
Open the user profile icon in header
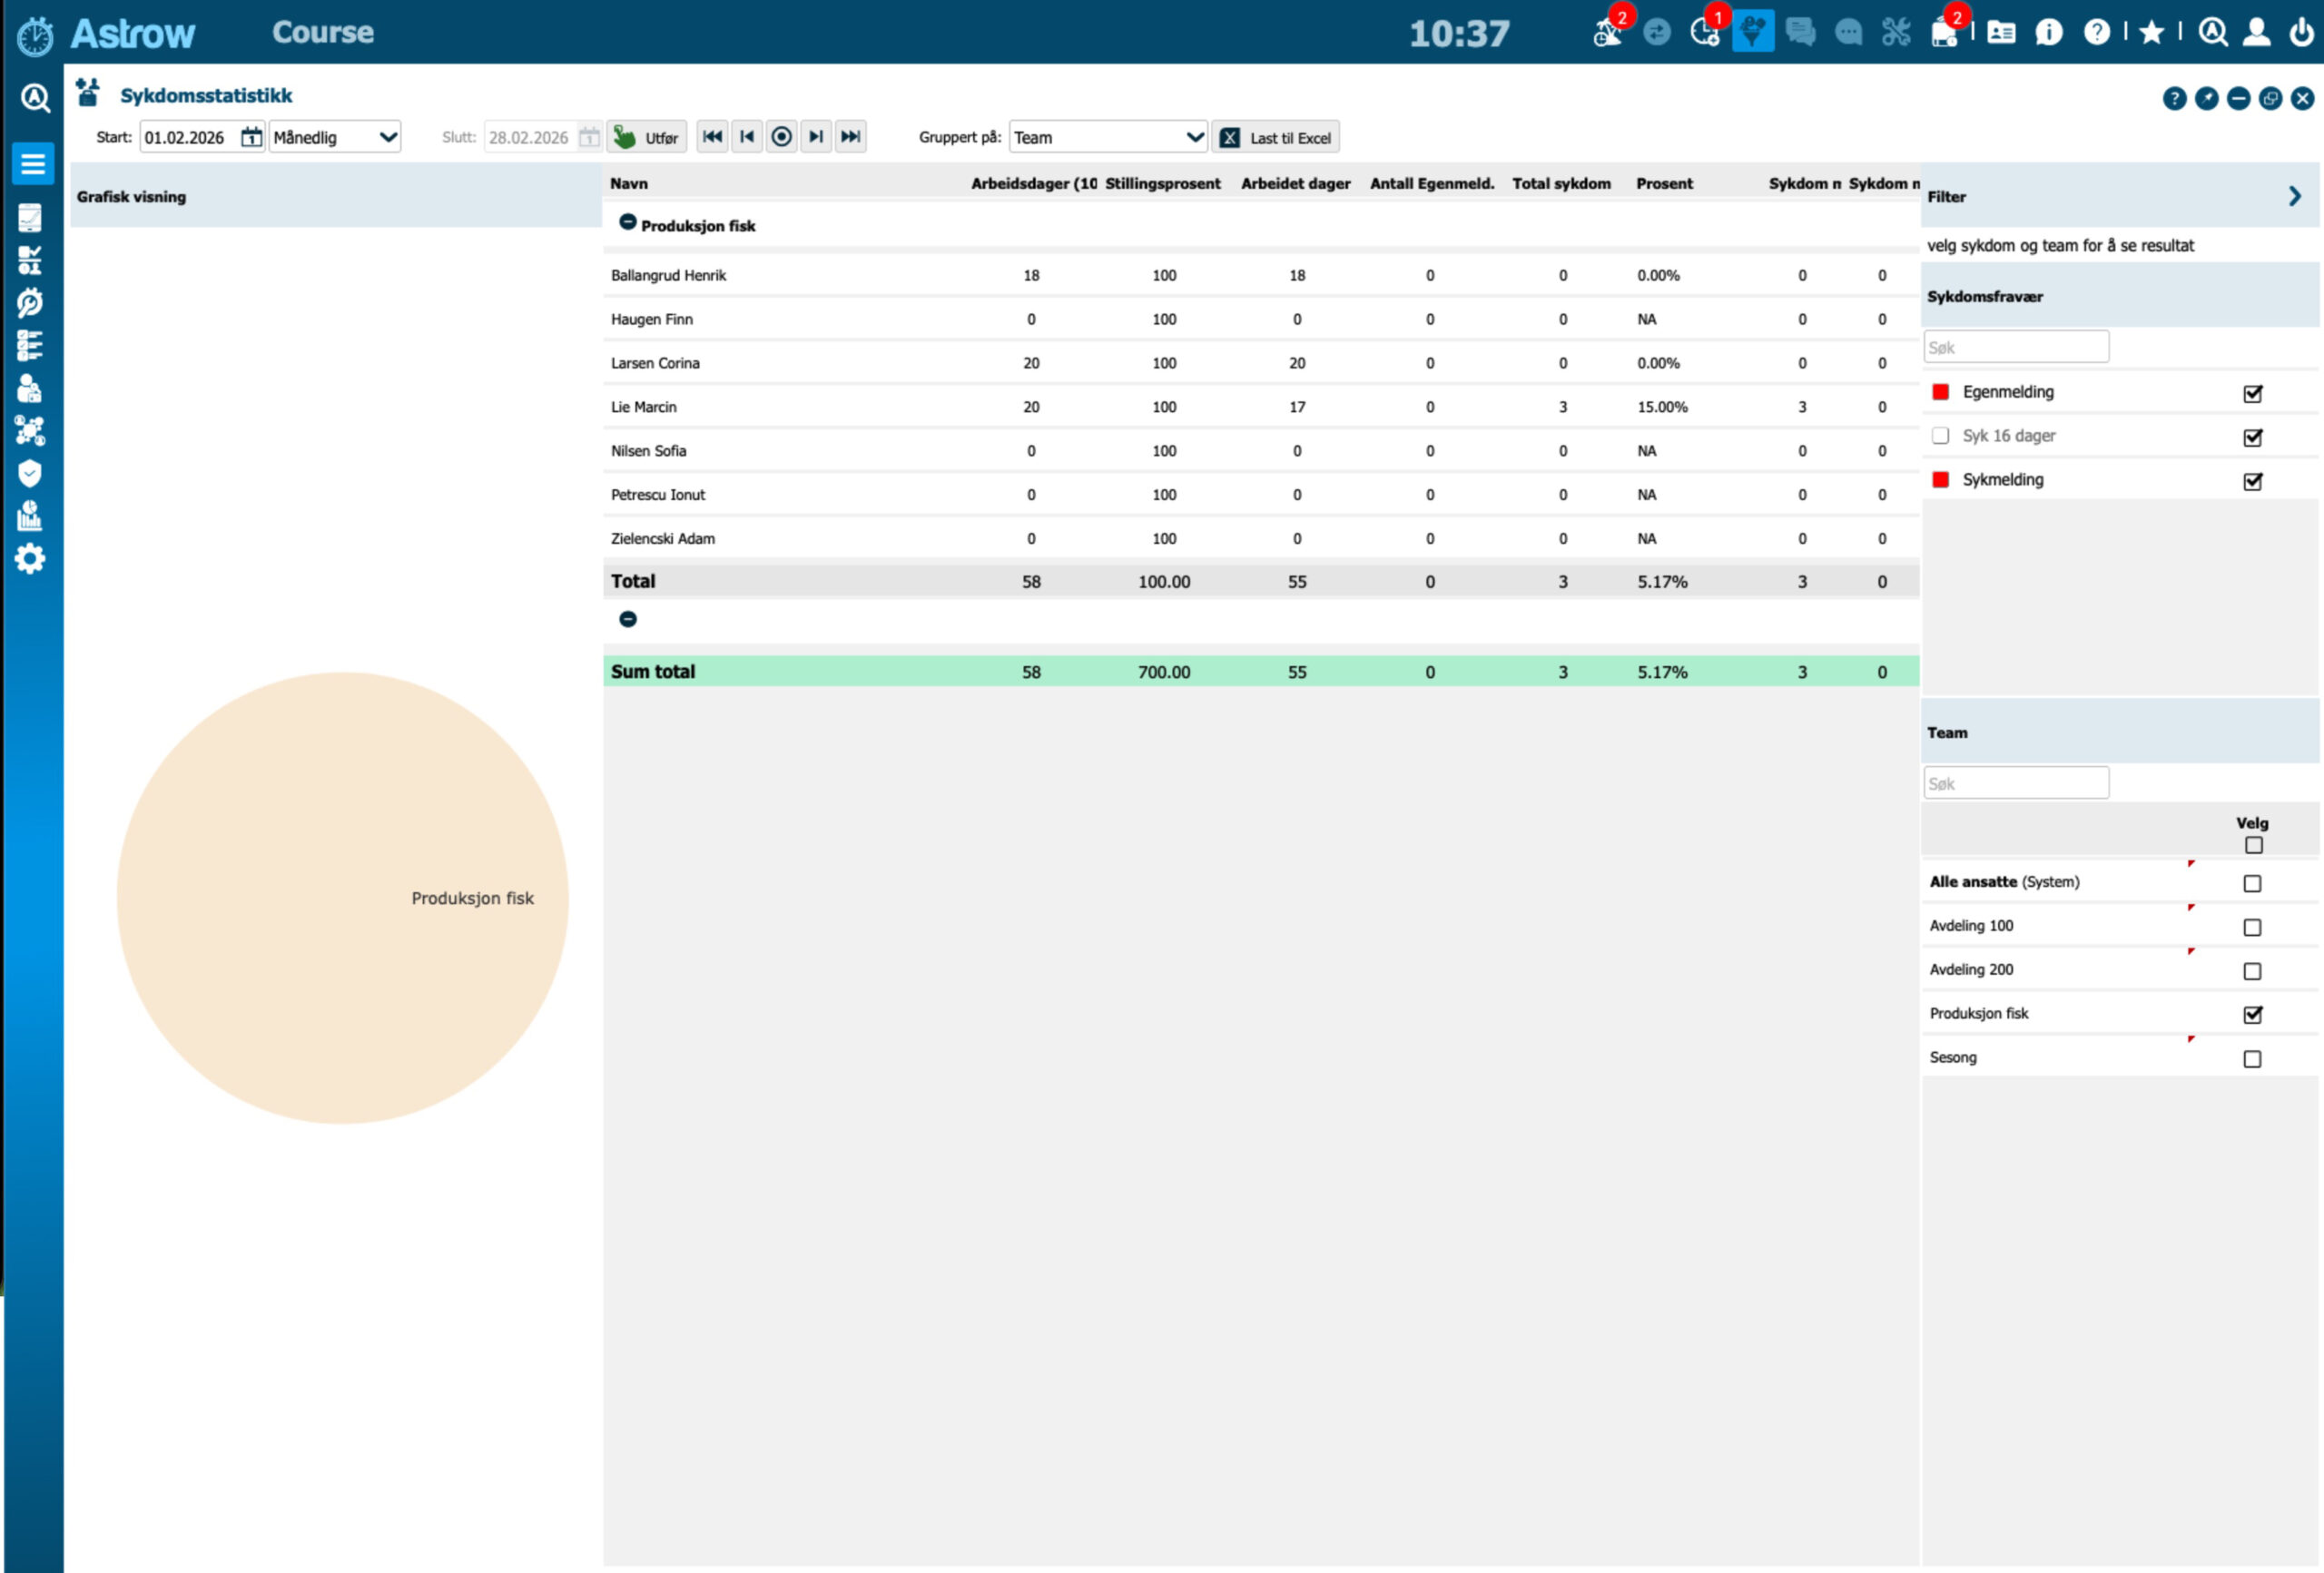click(2256, 33)
